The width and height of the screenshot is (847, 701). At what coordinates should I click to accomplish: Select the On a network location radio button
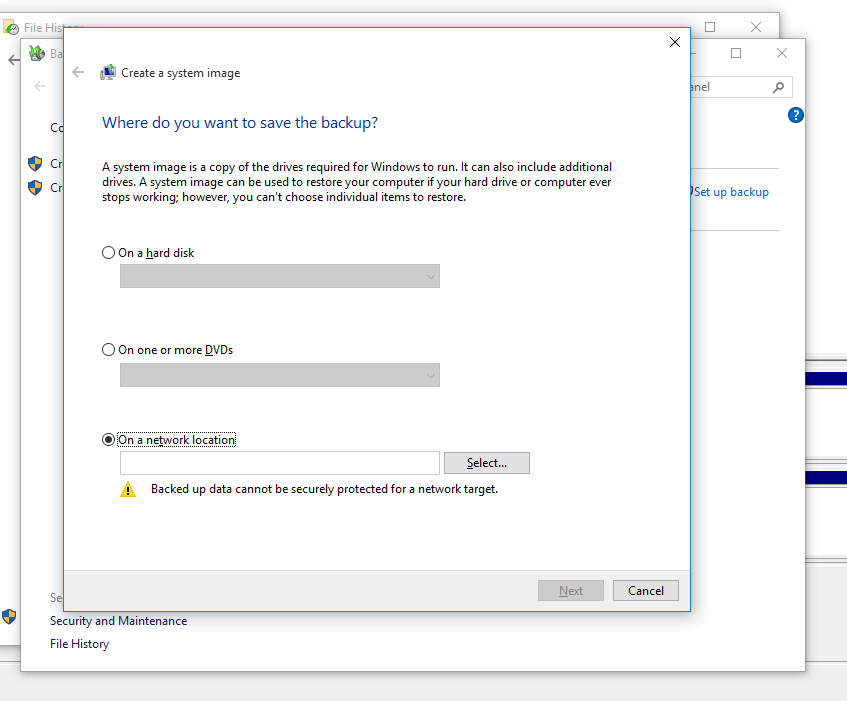[x=109, y=440]
